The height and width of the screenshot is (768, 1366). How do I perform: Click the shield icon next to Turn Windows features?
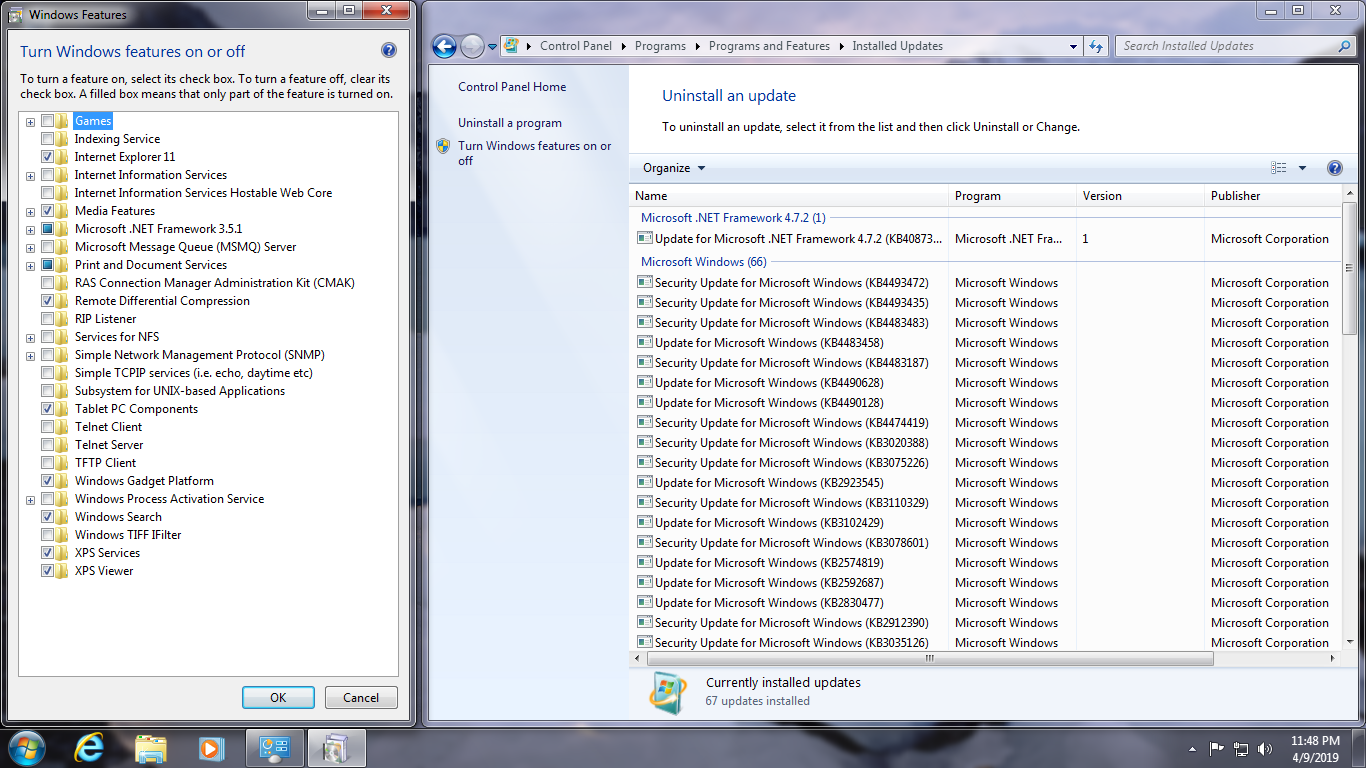pyautogui.click(x=444, y=146)
